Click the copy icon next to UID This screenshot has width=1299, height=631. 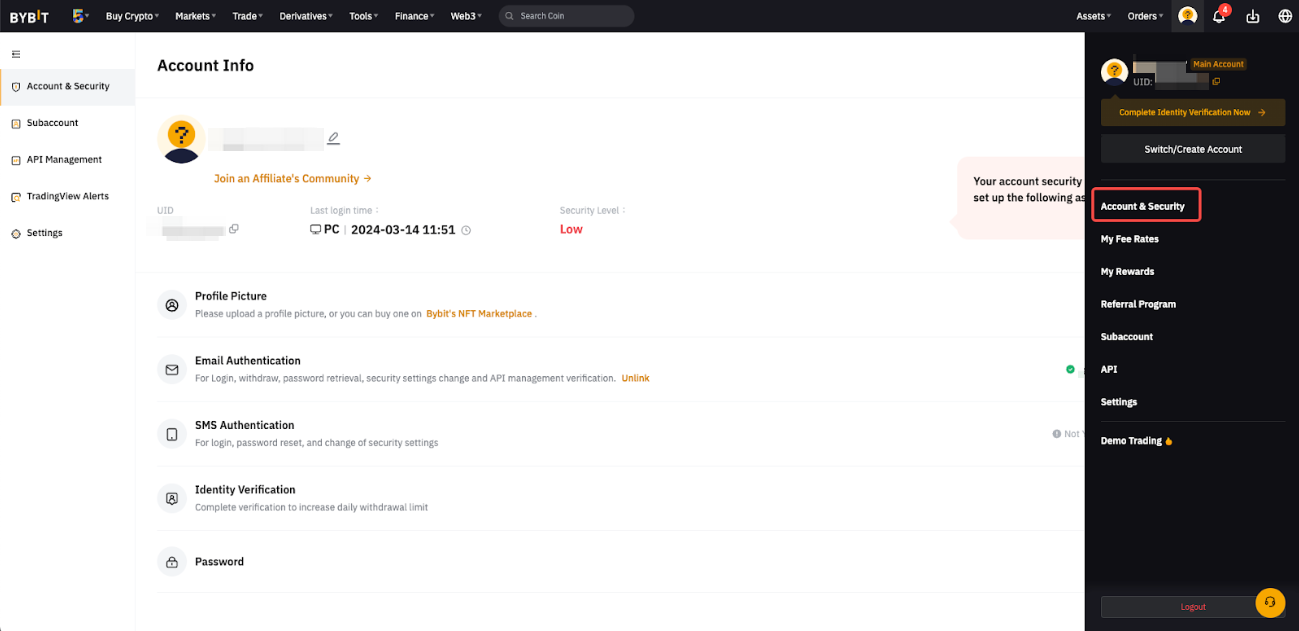point(233,229)
